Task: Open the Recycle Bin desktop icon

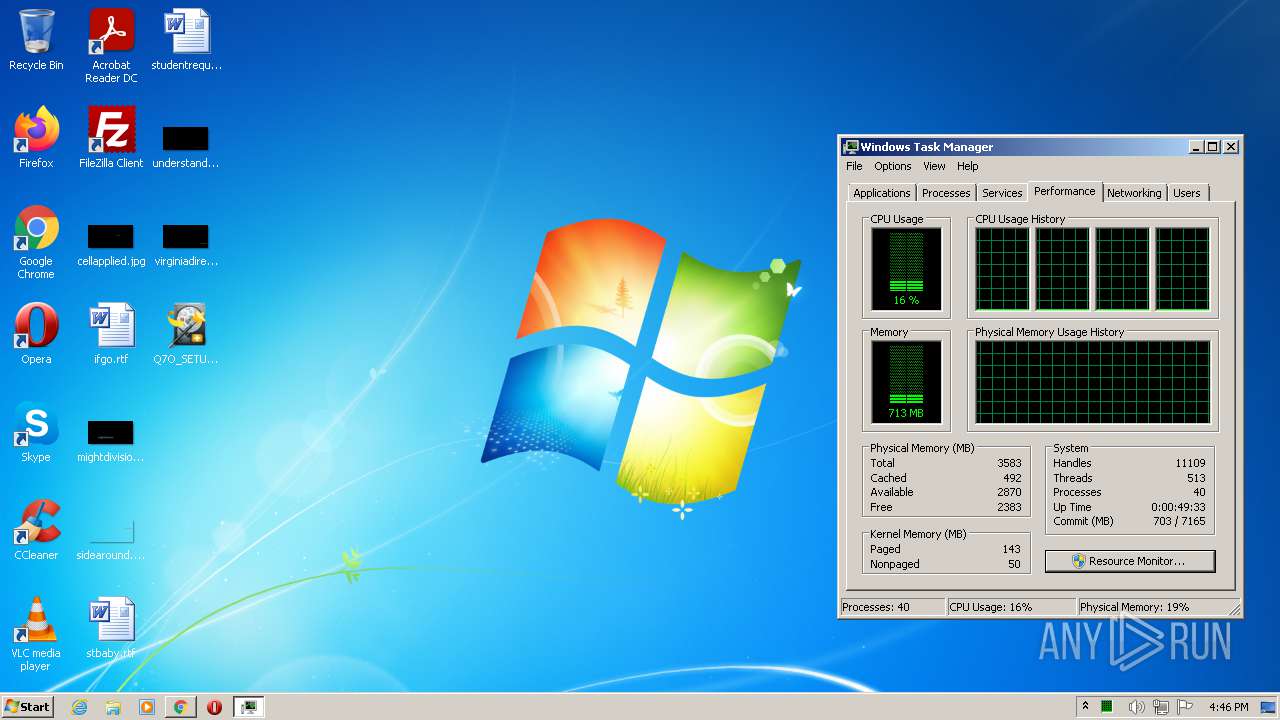Action: click(36, 40)
